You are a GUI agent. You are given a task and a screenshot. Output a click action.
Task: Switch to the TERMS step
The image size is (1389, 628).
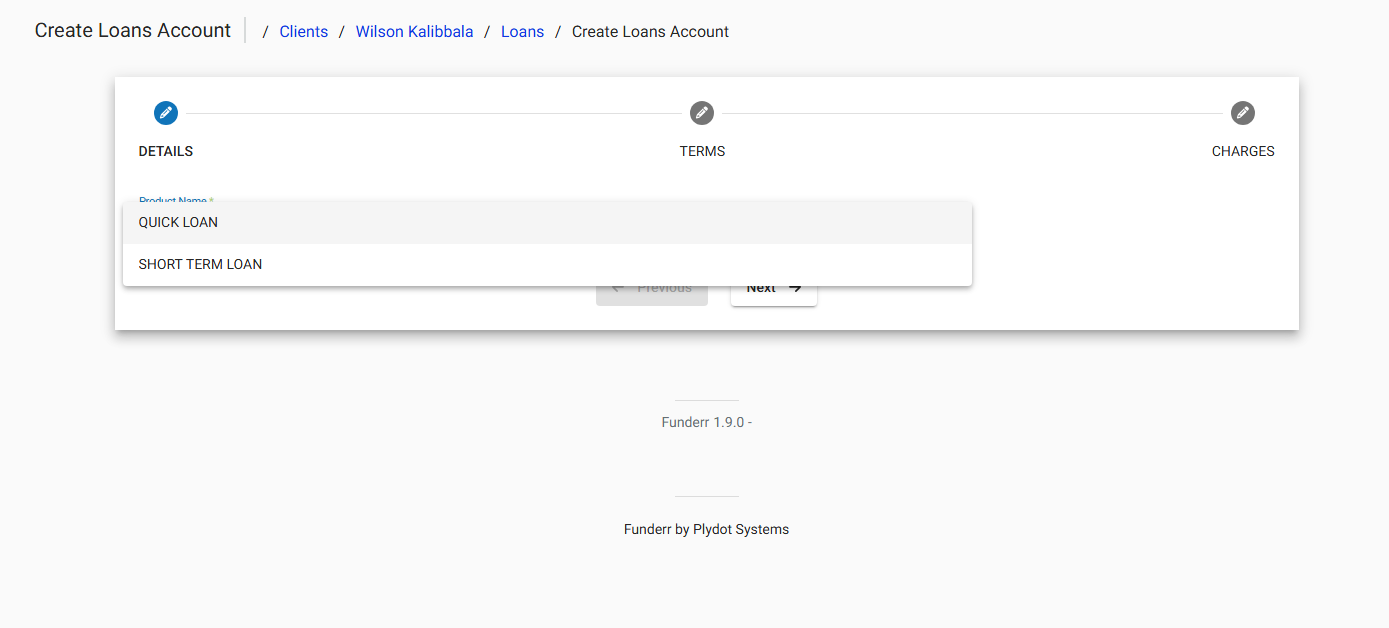coord(701,130)
